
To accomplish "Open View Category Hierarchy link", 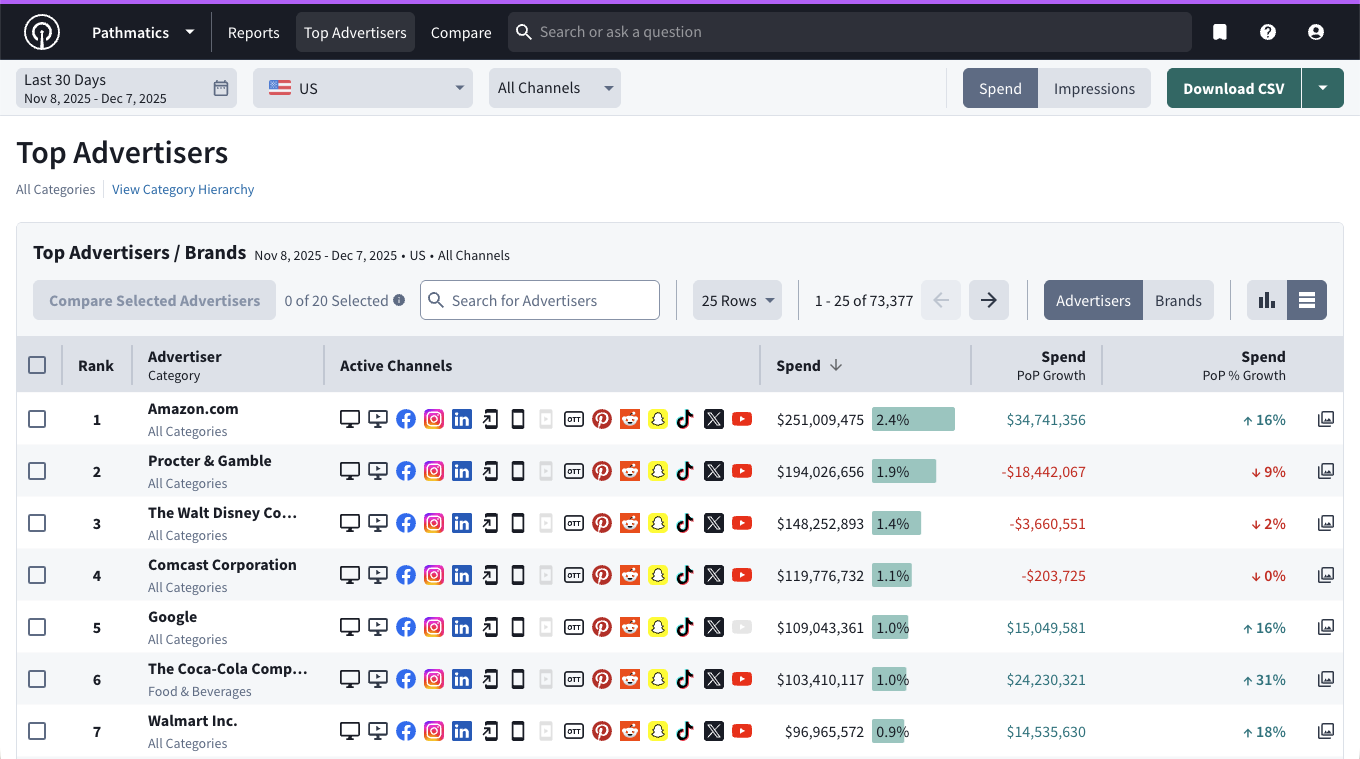I will (183, 189).
